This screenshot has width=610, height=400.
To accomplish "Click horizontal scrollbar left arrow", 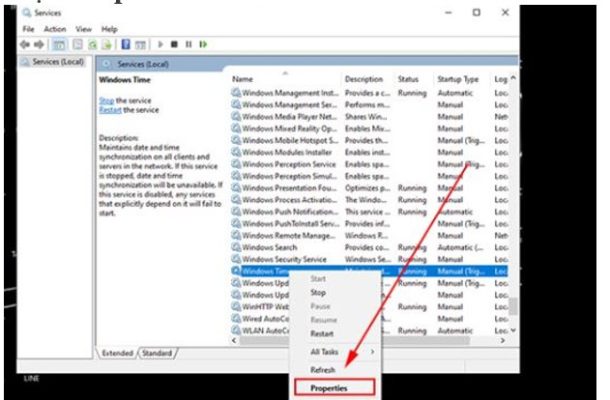I will point(234,340).
